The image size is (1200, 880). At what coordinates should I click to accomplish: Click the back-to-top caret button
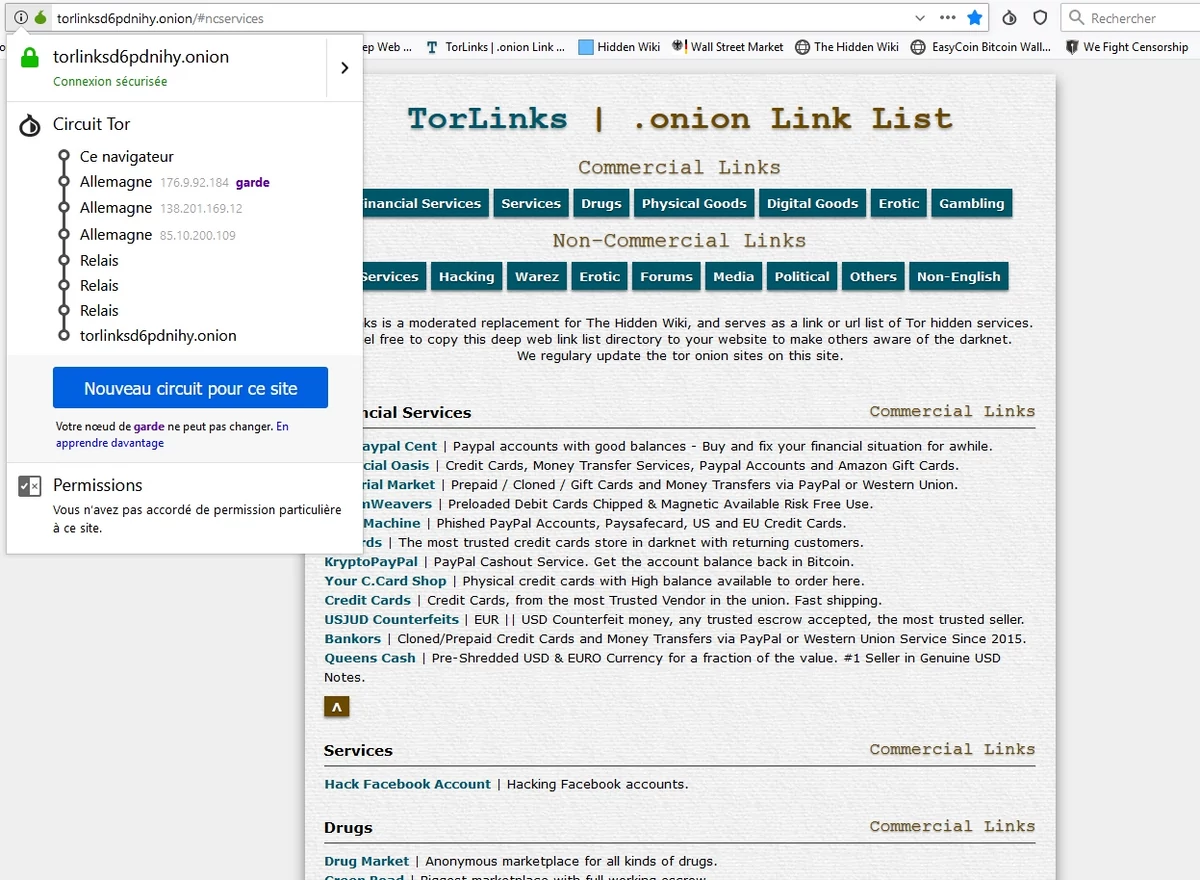[337, 707]
